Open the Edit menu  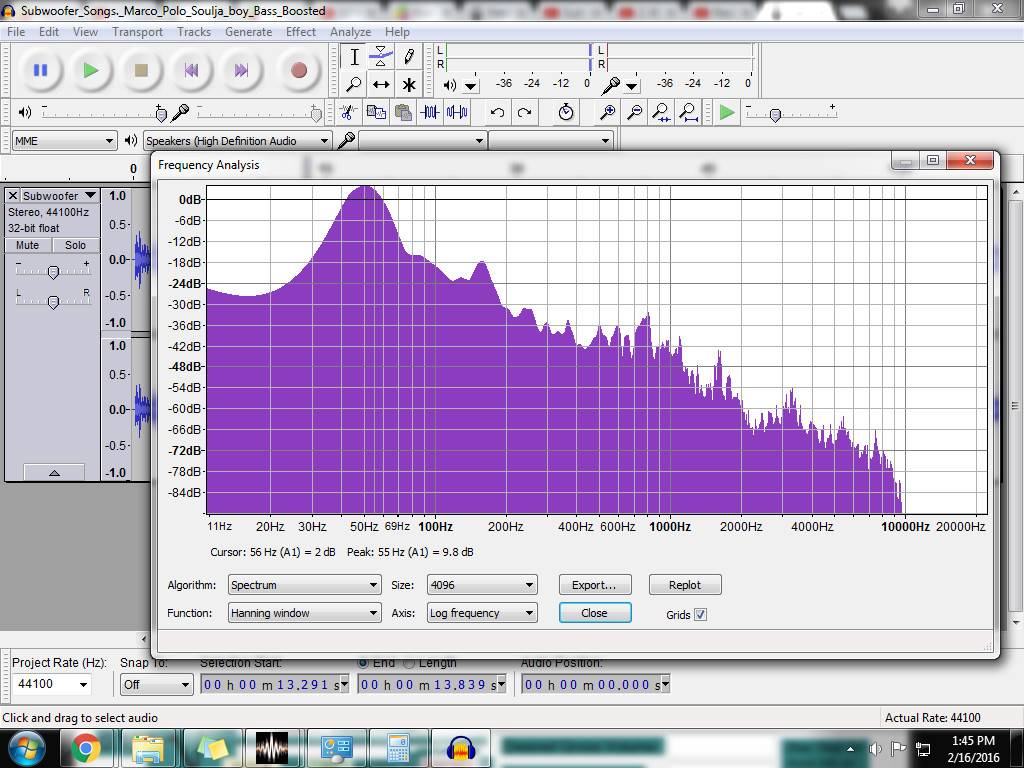[48, 31]
